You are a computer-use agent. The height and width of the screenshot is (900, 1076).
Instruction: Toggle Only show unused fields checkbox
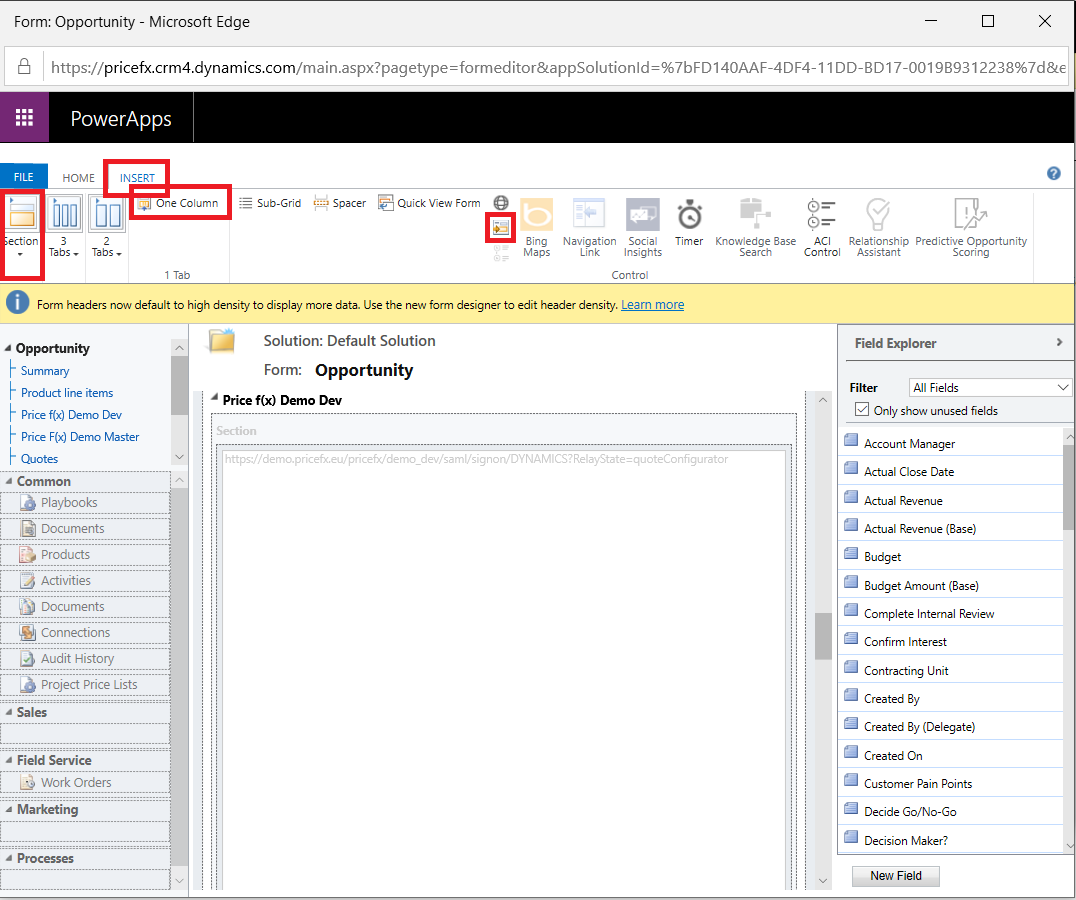click(x=862, y=410)
